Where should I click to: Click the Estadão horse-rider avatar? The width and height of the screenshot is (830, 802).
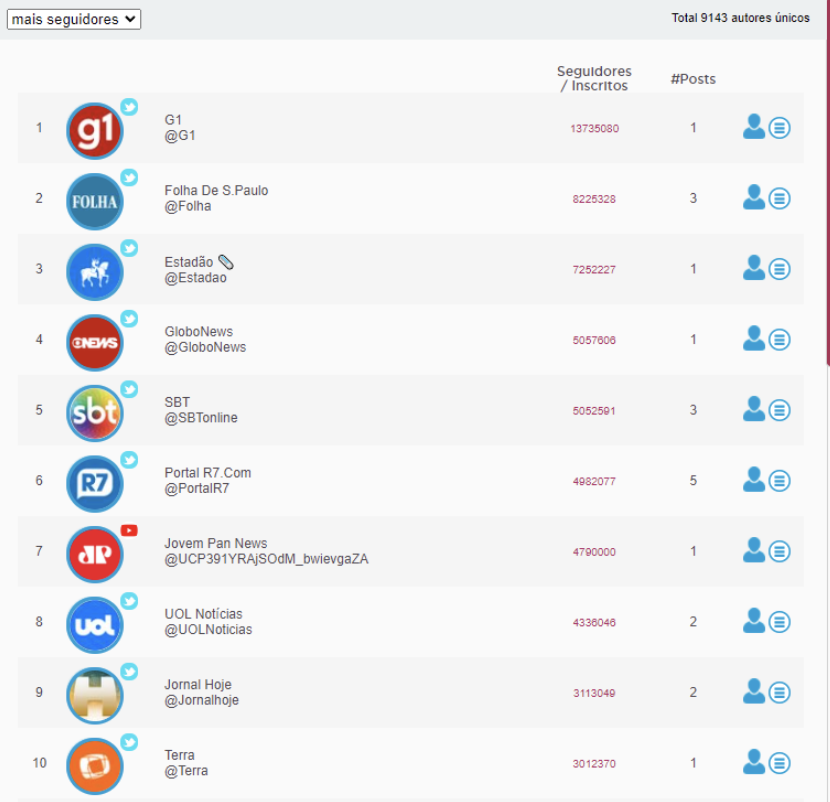click(95, 272)
